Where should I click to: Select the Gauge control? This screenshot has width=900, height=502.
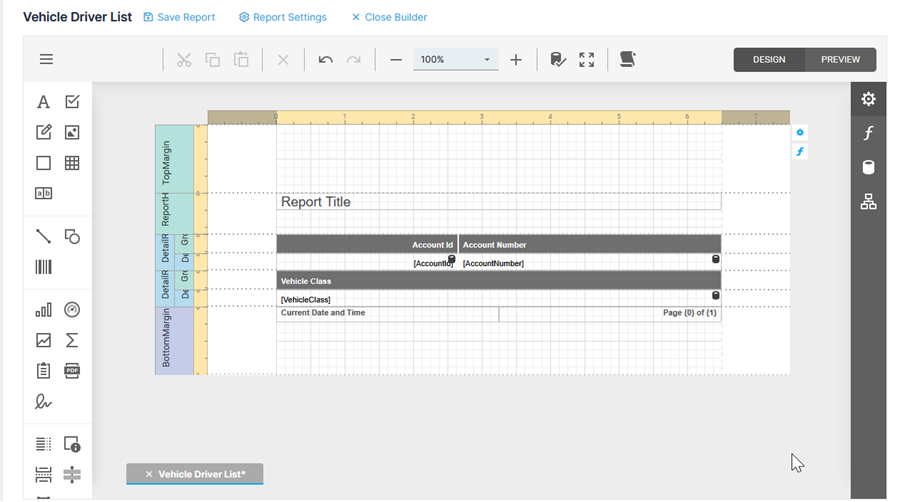[72, 310]
